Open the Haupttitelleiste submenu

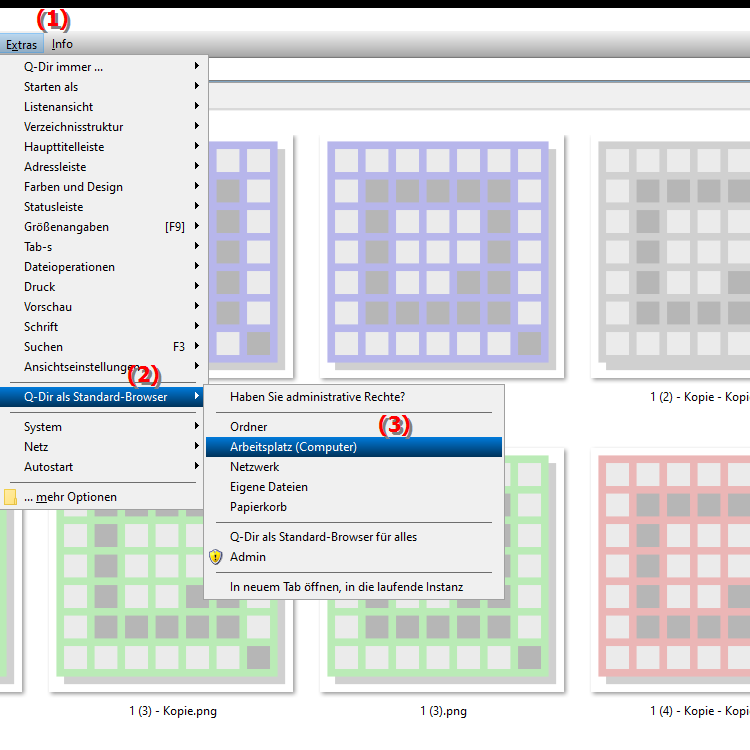(x=104, y=147)
